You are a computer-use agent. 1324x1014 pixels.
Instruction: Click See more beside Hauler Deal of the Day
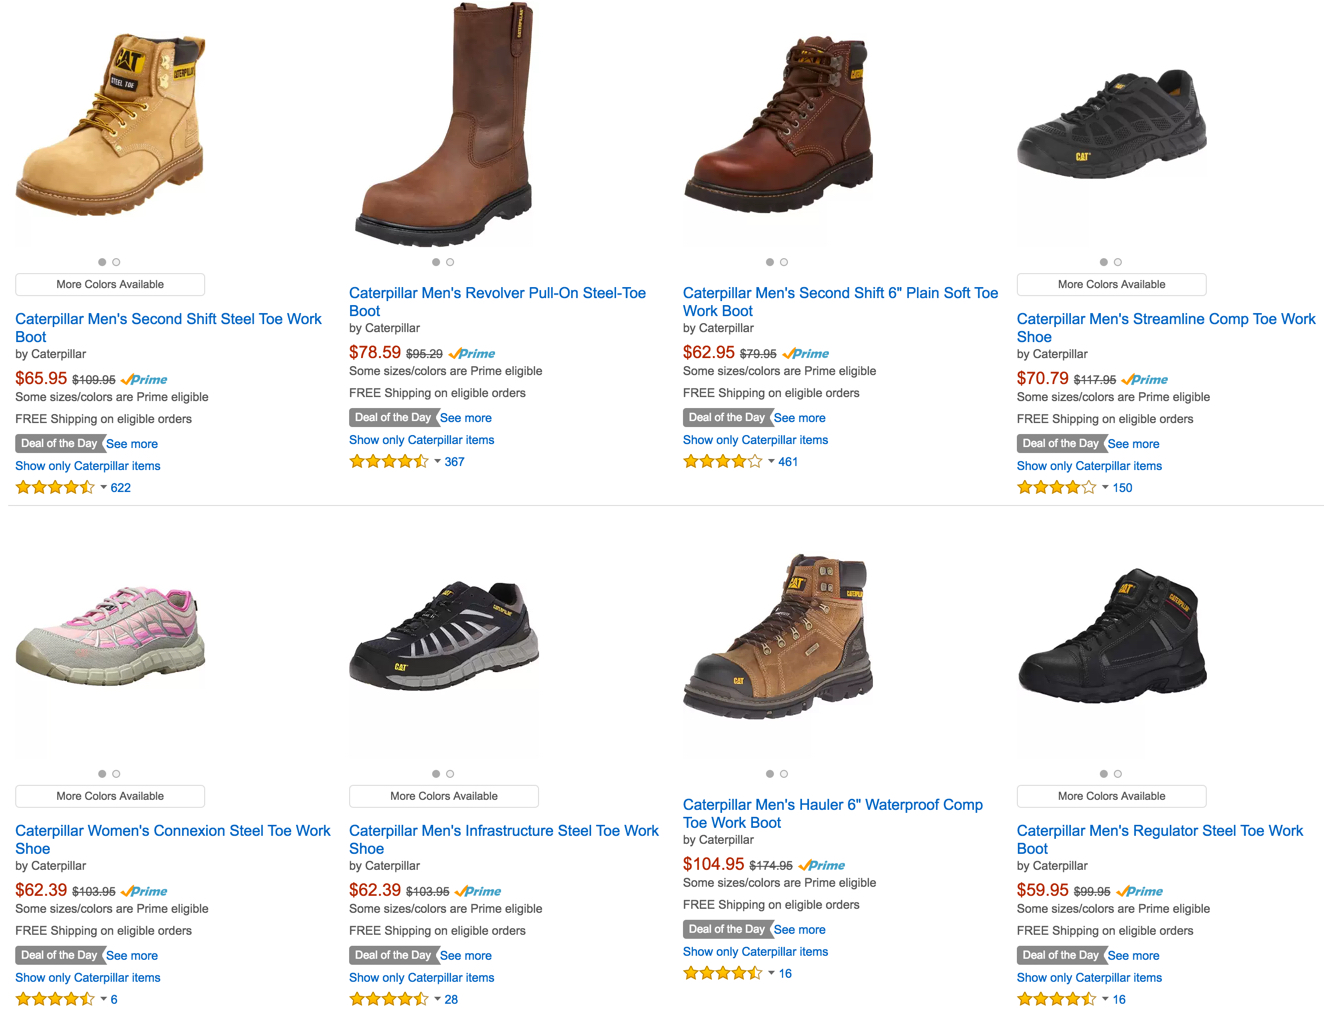(x=799, y=929)
